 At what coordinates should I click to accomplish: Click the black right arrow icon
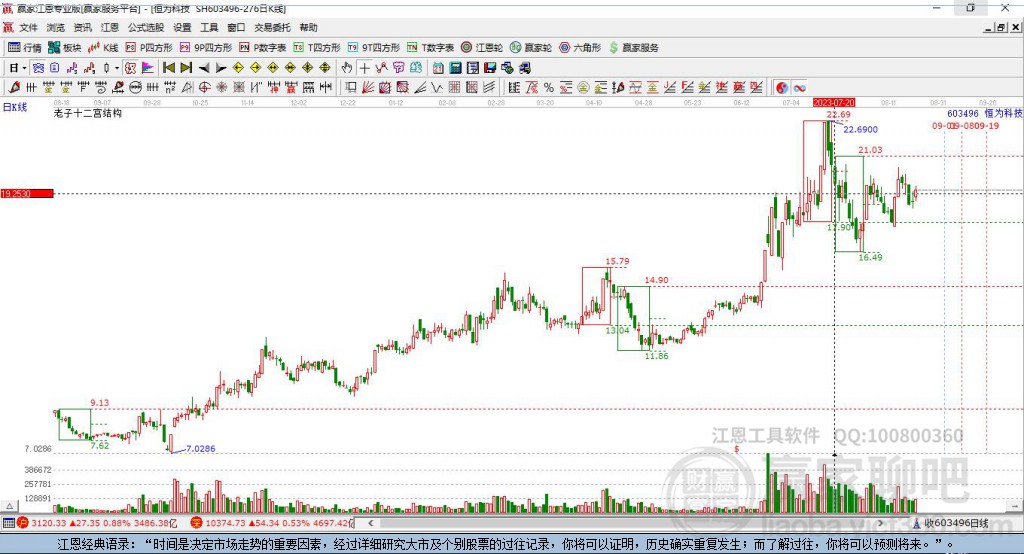221,68
